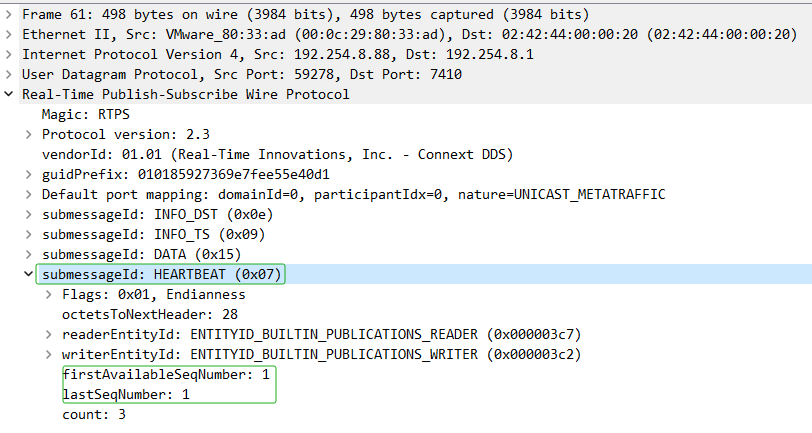Collapse Real-Time Publish-Subscribe Wire Protocol section
Screen dimensions: 812x433
tap(10, 94)
